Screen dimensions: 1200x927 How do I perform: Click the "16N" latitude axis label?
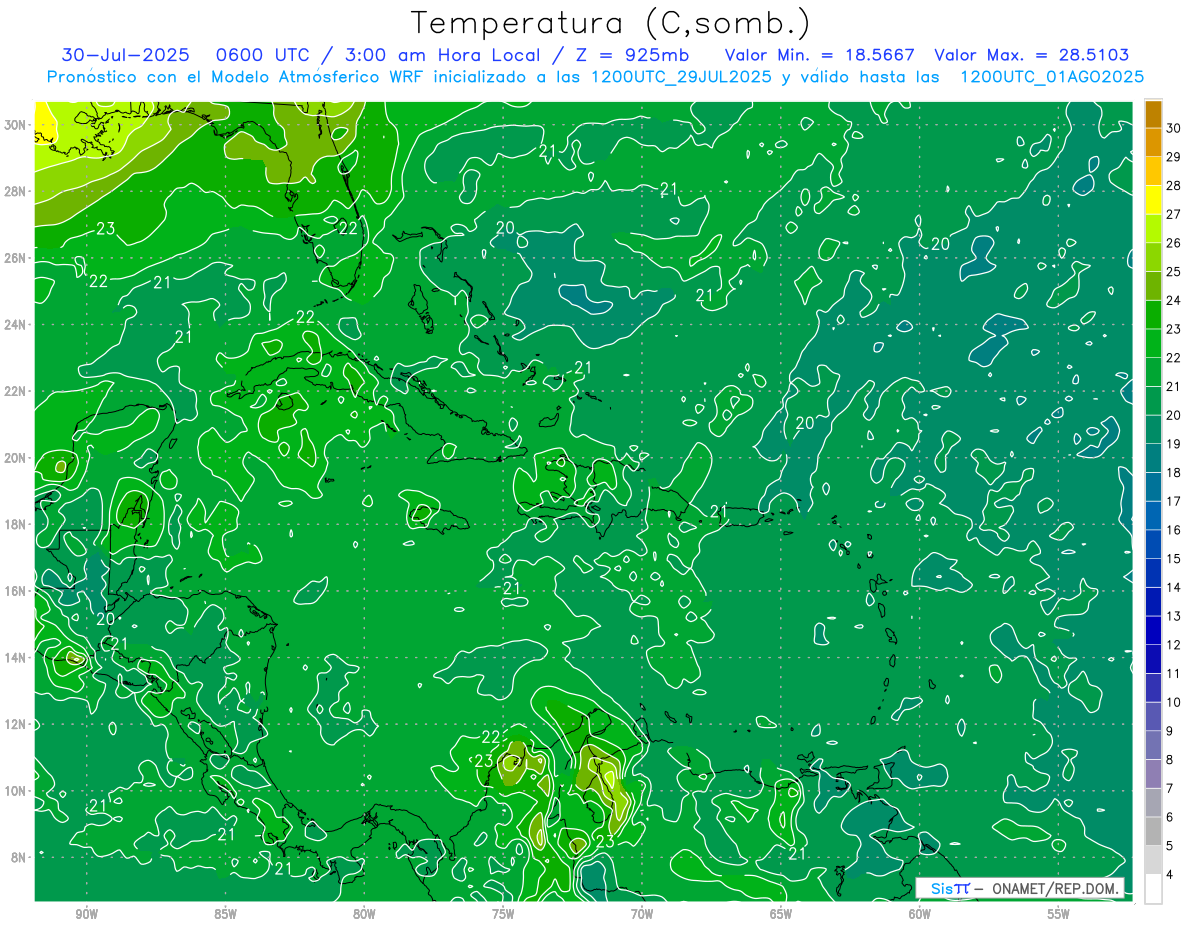click(x=17, y=591)
